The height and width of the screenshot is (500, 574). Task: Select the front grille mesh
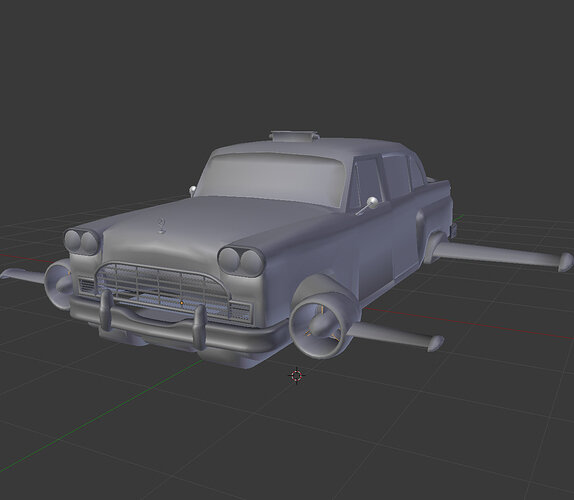[163, 289]
